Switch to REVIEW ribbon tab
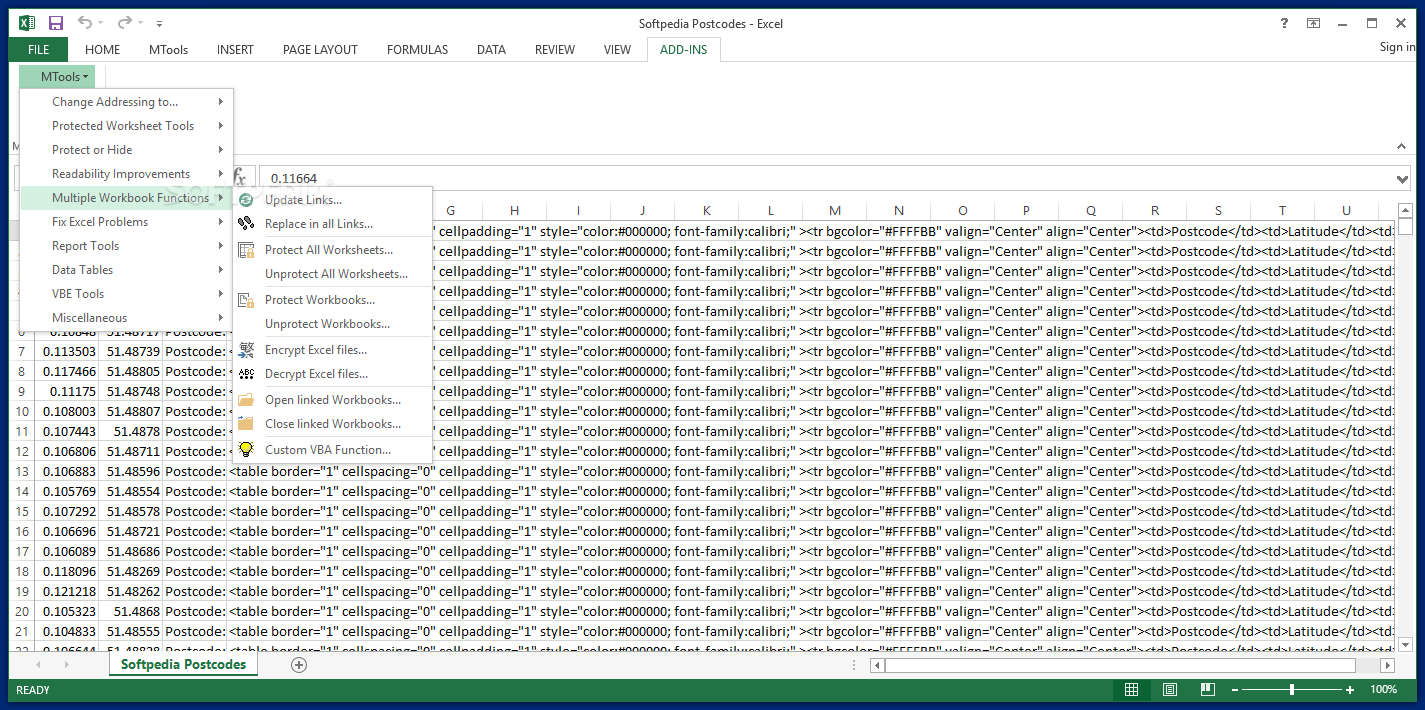The width and height of the screenshot is (1425, 710). point(555,50)
